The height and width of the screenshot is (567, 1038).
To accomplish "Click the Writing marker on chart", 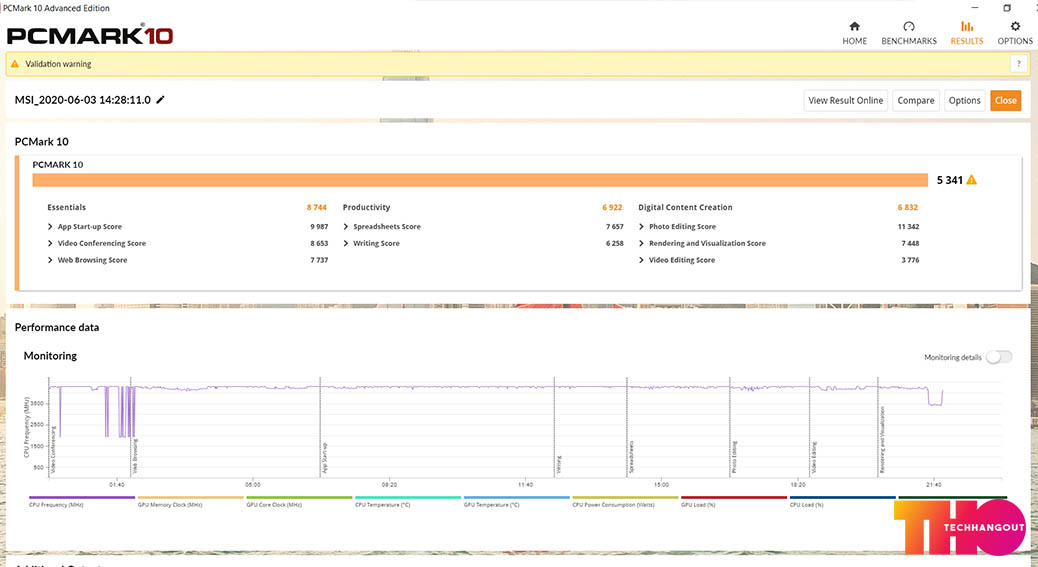I will tap(559, 464).
